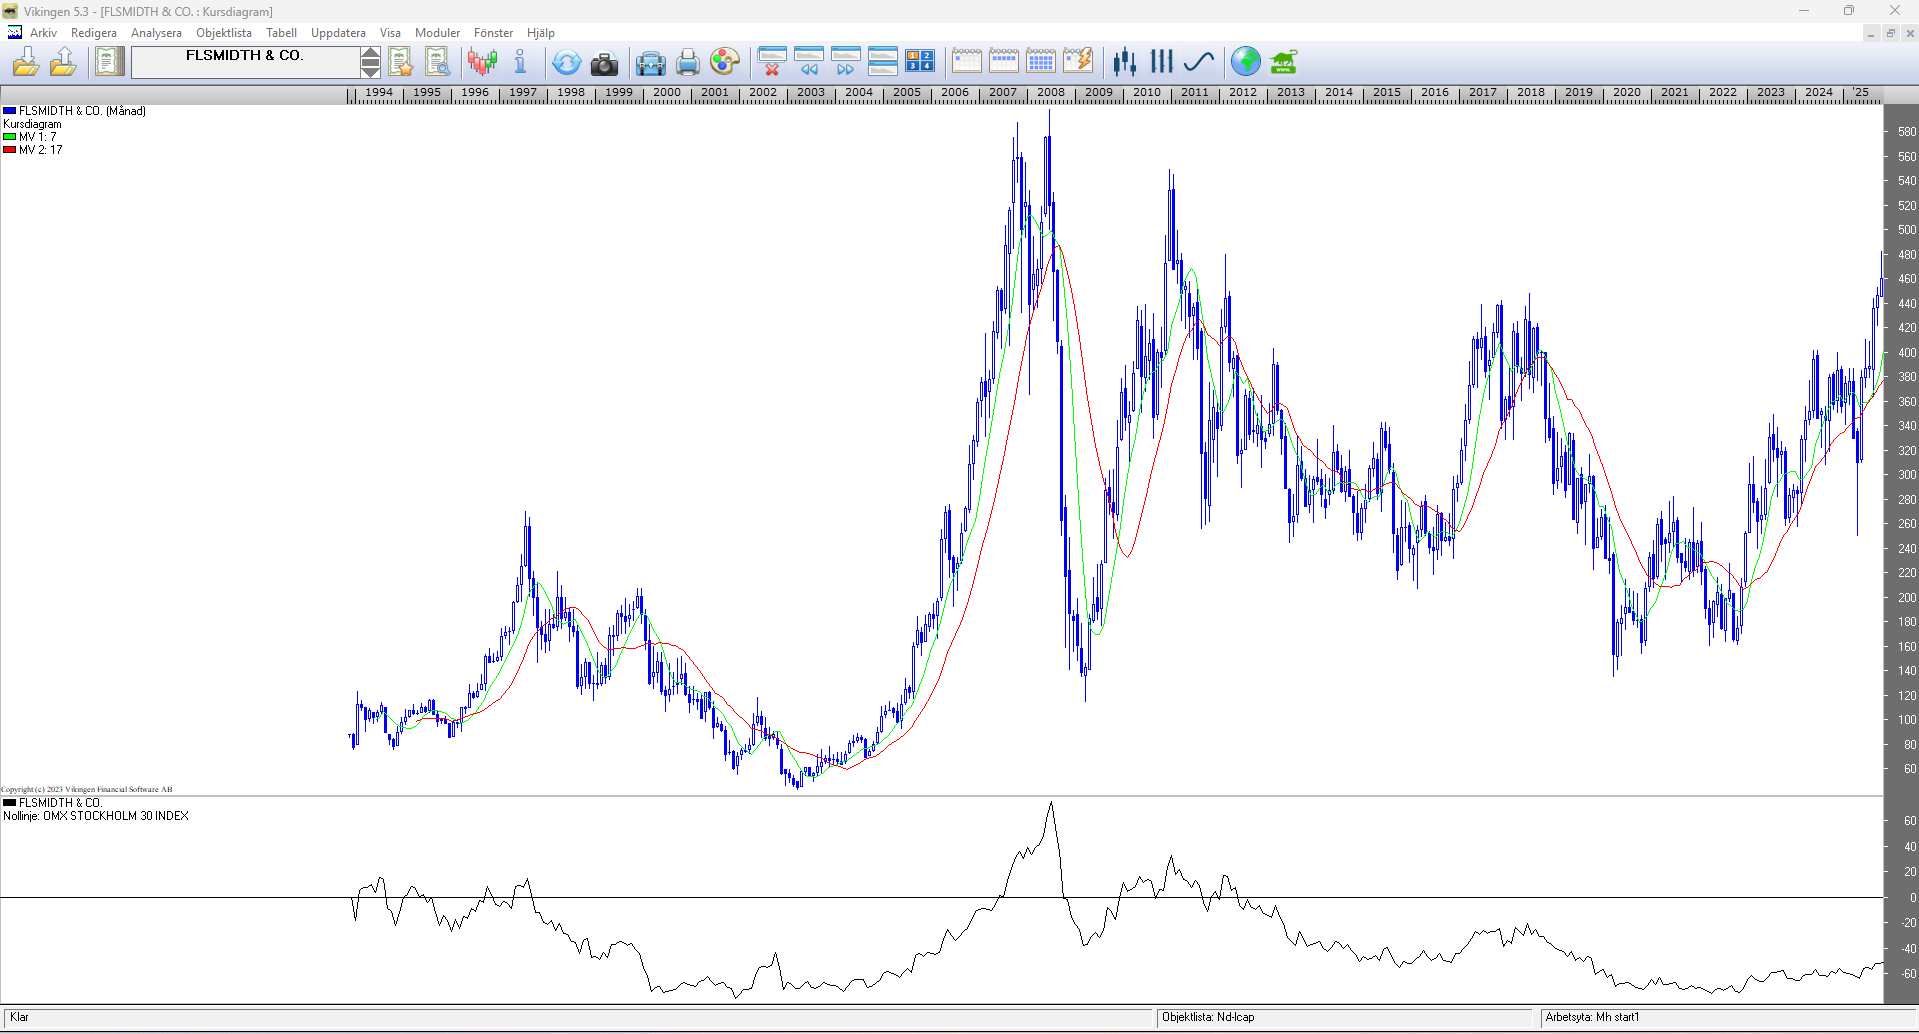
Task: Click the green bull www icon
Action: coord(1283,63)
